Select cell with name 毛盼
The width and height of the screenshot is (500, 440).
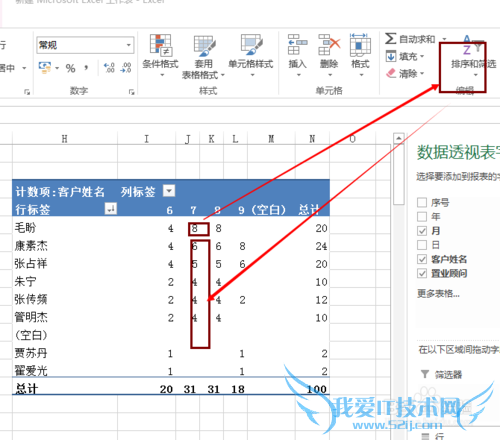65,228
